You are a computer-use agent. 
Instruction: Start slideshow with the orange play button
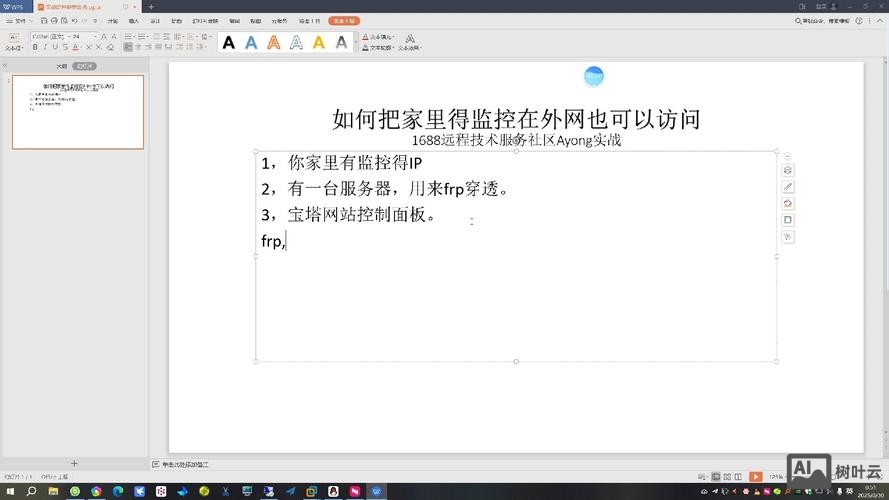[x=755, y=477]
